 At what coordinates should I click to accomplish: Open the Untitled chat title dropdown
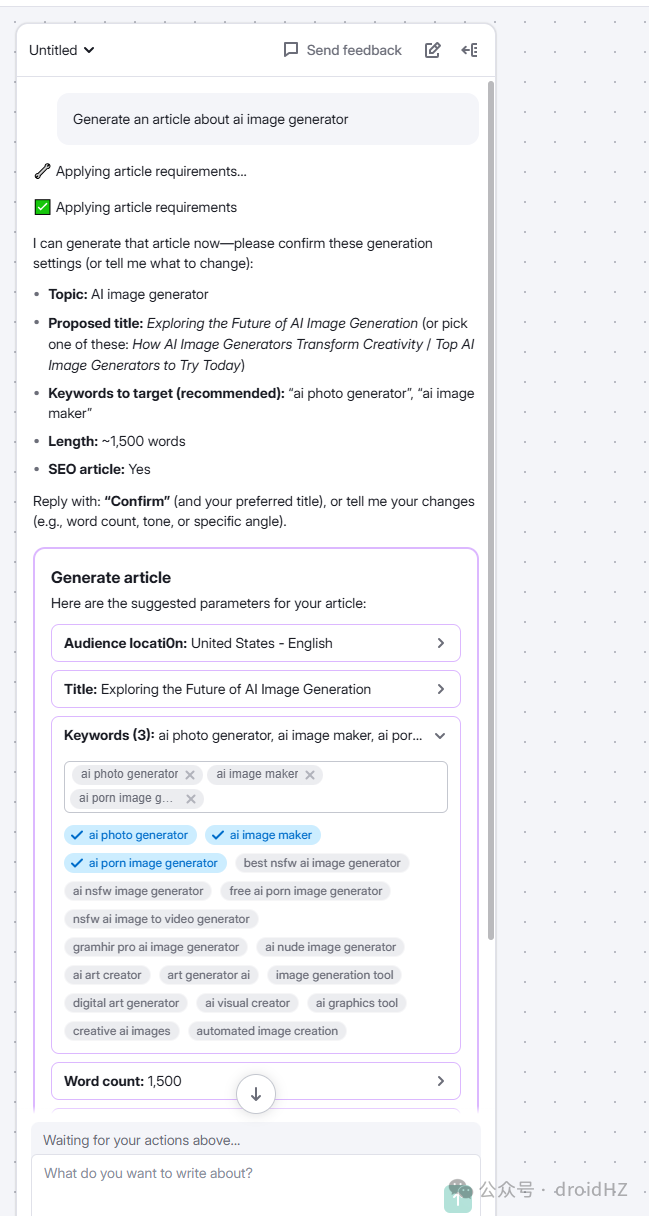(62, 50)
